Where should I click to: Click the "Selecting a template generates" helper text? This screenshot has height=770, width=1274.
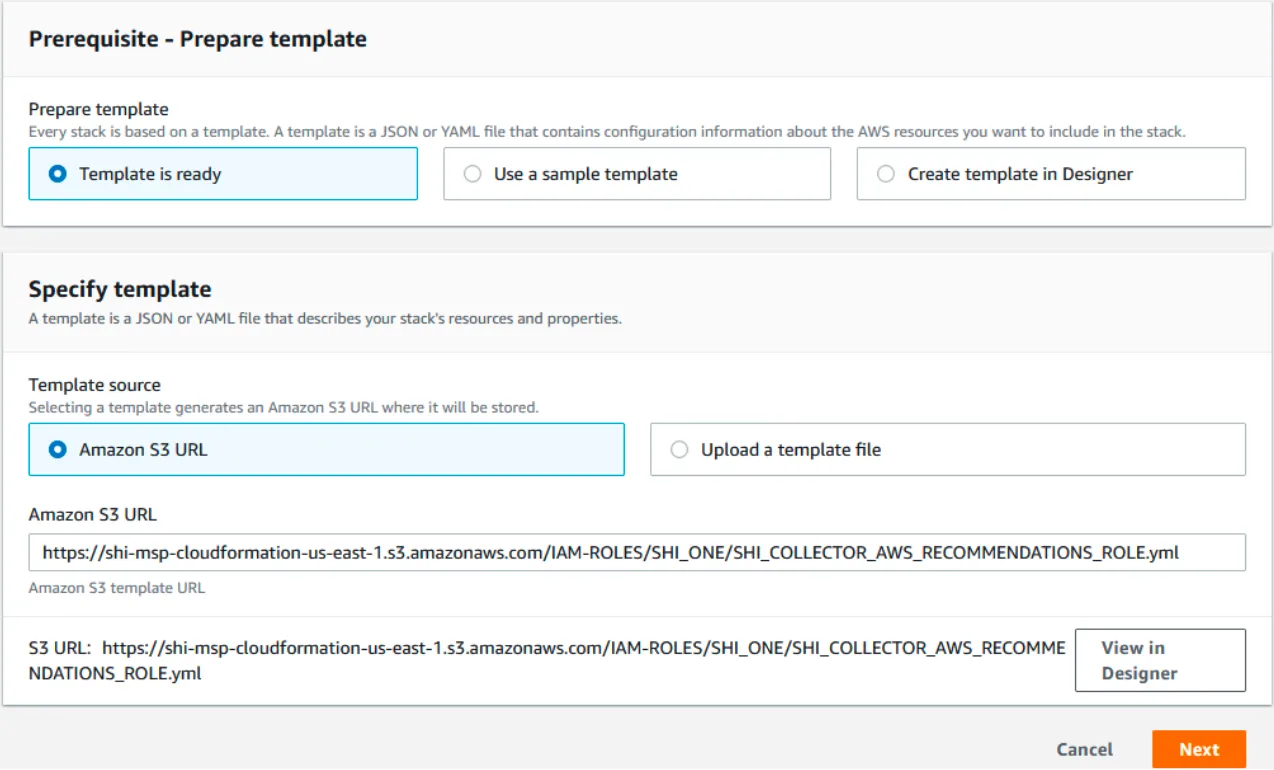283,407
